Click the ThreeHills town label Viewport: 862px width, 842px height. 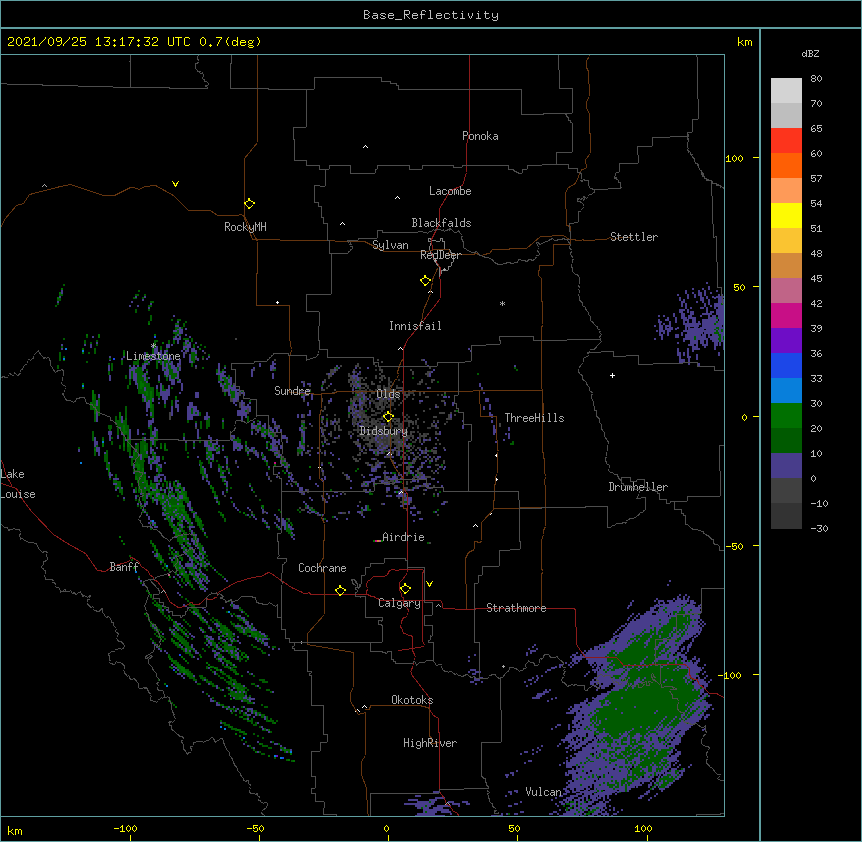pyautogui.click(x=534, y=418)
